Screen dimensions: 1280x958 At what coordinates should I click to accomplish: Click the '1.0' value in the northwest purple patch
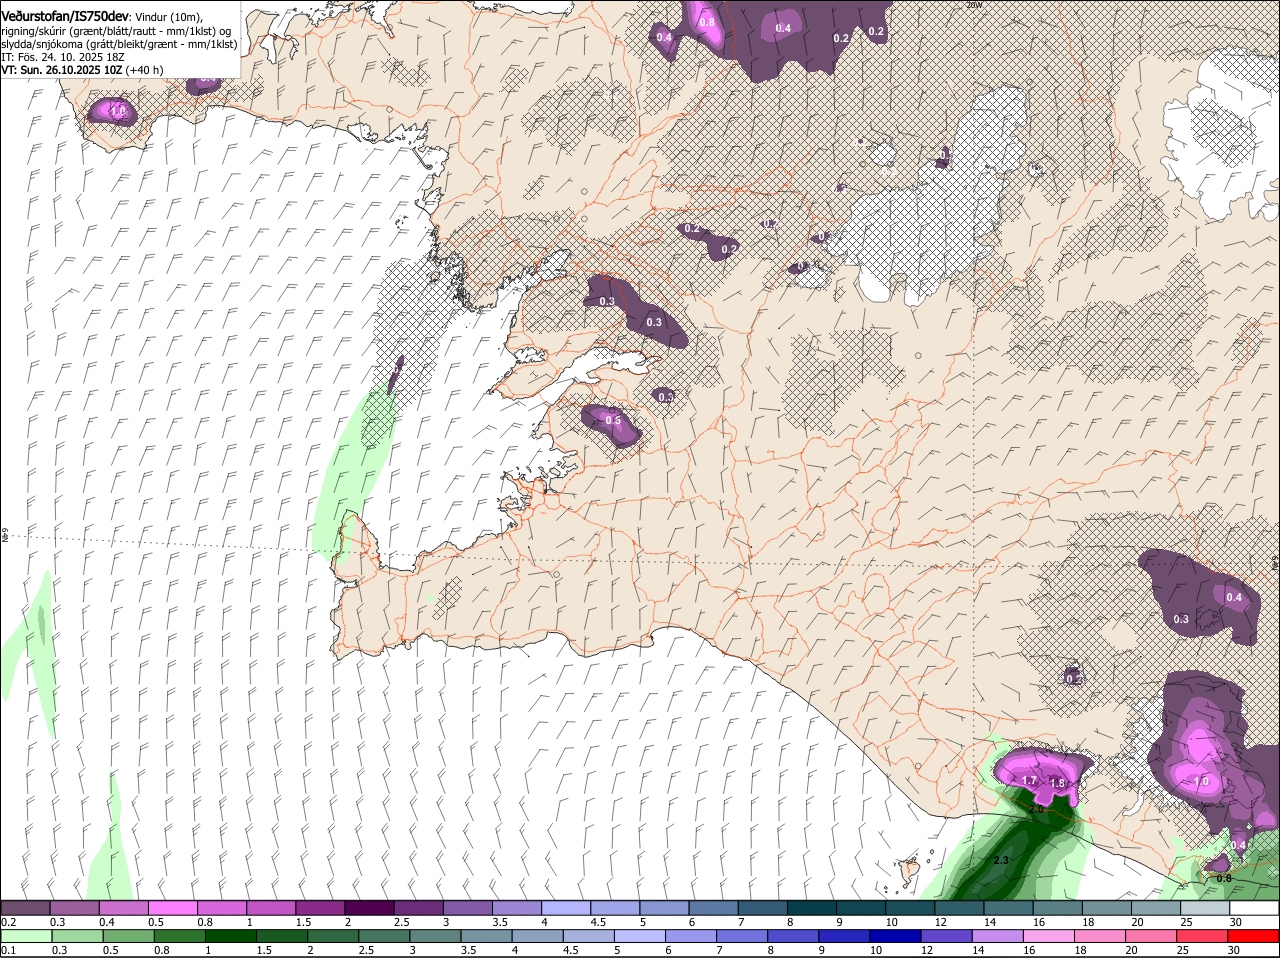[118, 111]
